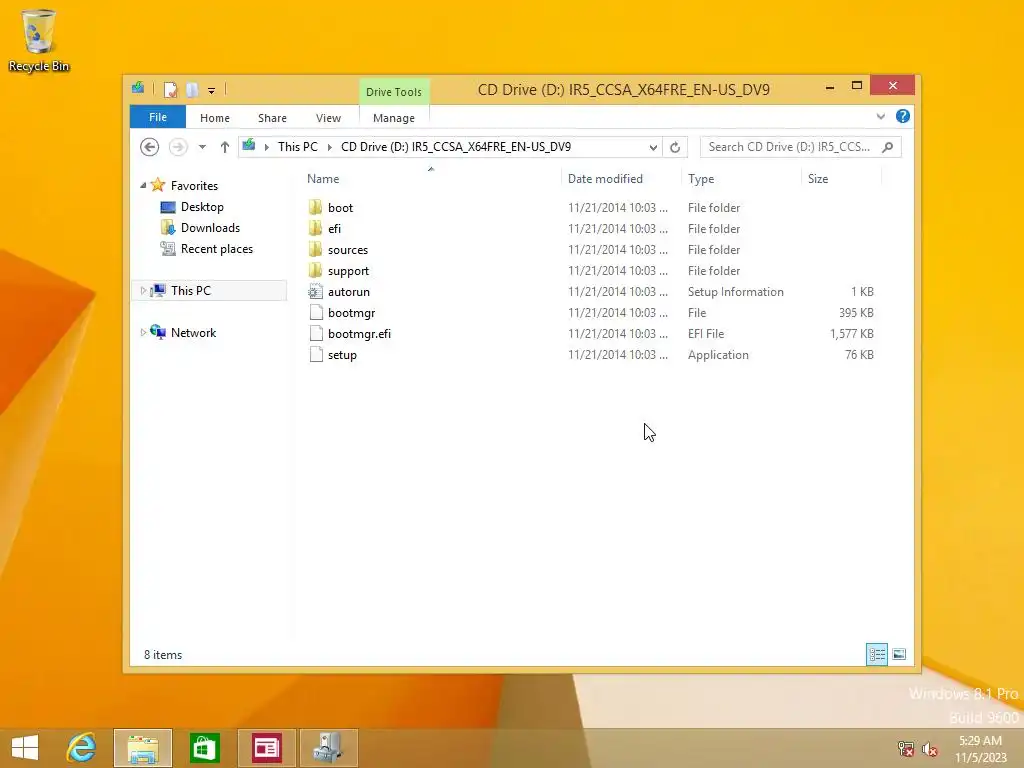Refresh the folder view

675,148
